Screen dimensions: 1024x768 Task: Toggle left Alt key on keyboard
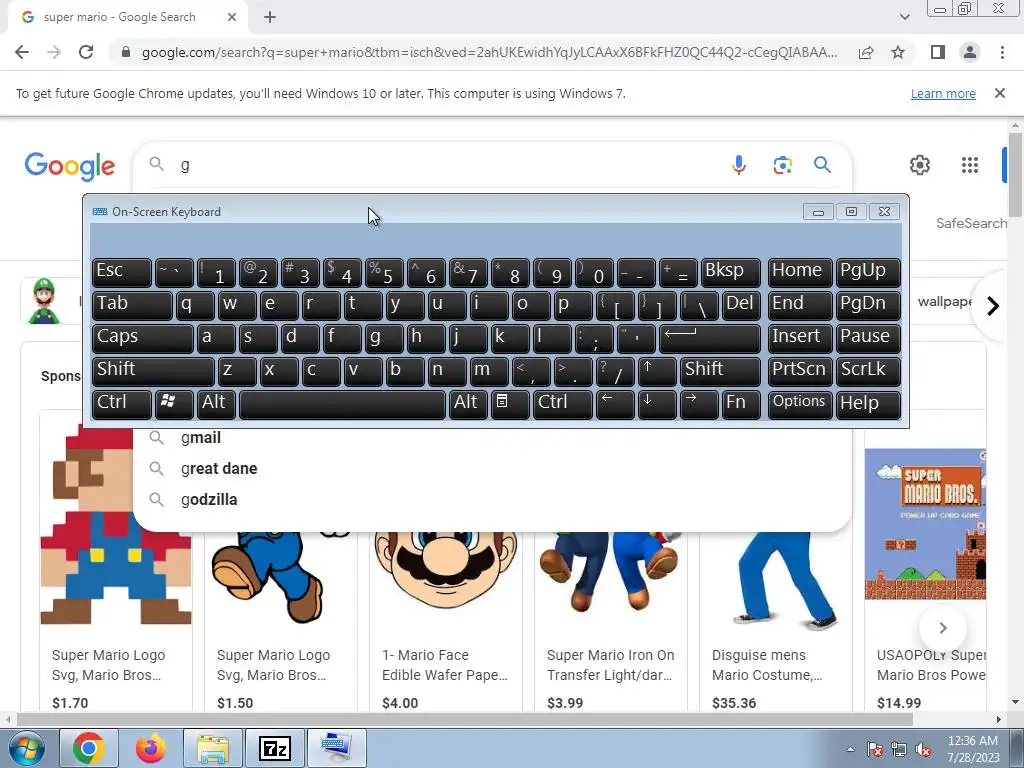216,404
